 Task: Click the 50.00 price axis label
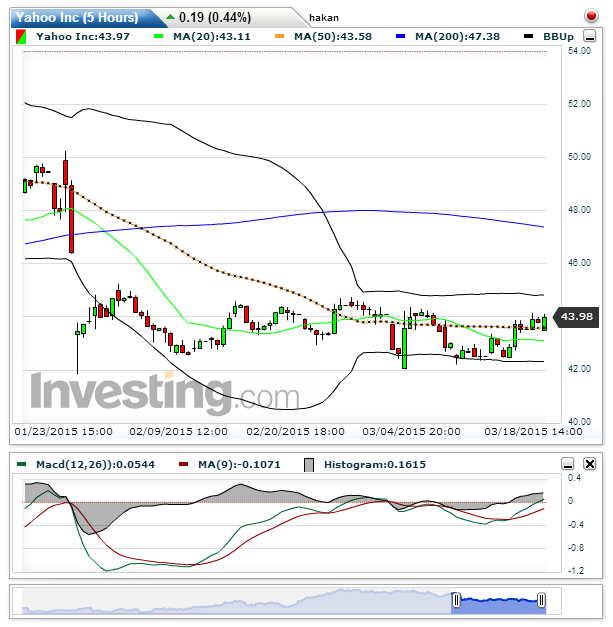579,157
